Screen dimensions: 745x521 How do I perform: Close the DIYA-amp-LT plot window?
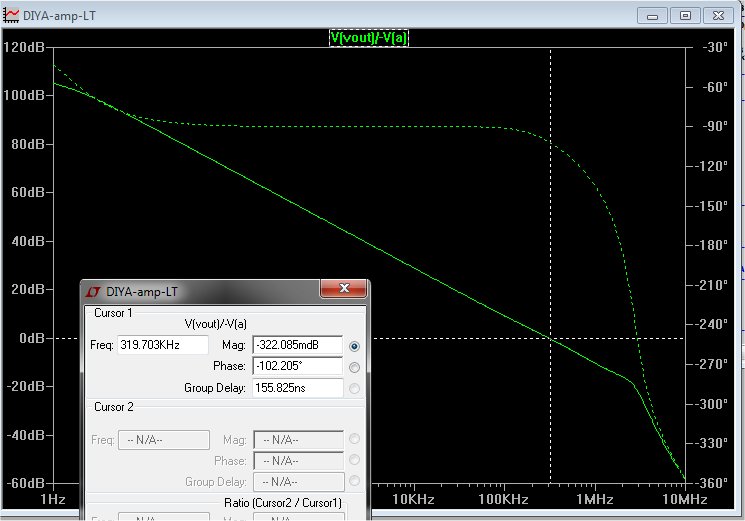click(718, 16)
